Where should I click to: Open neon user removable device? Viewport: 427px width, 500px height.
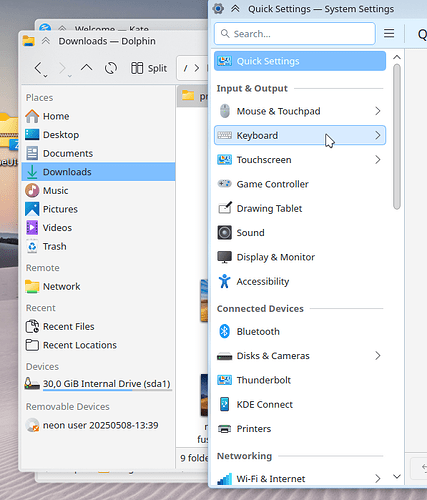pos(99,425)
